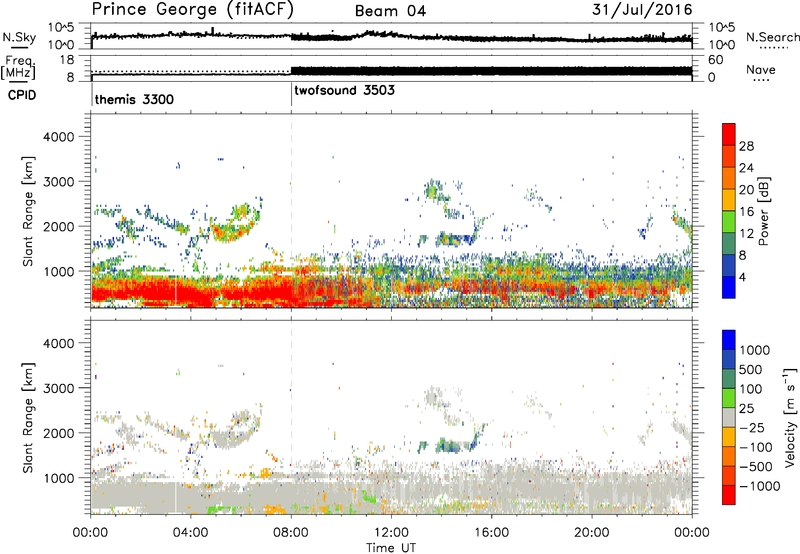Viewport: 800px width, 554px height.
Task: Click the red swatch of Power colorbar
Action: click(729, 134)
